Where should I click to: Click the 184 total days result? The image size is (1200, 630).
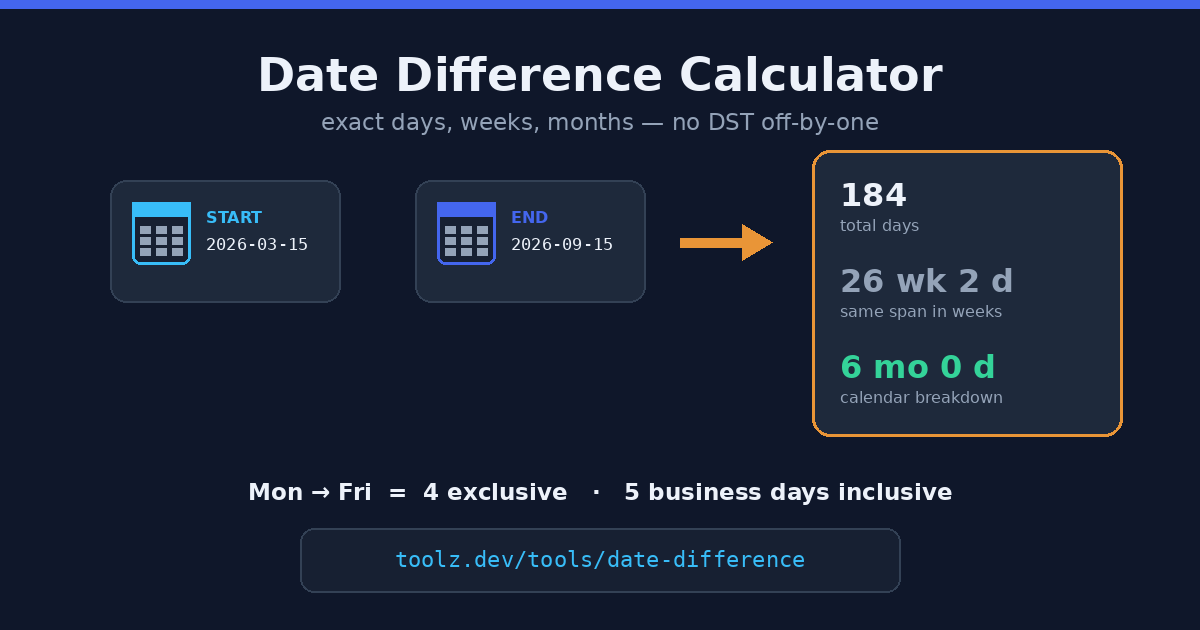pos(873,196)
